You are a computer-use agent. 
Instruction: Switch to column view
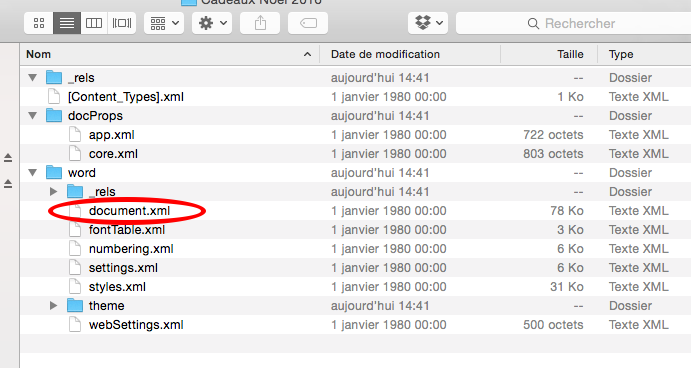(94, 23)
